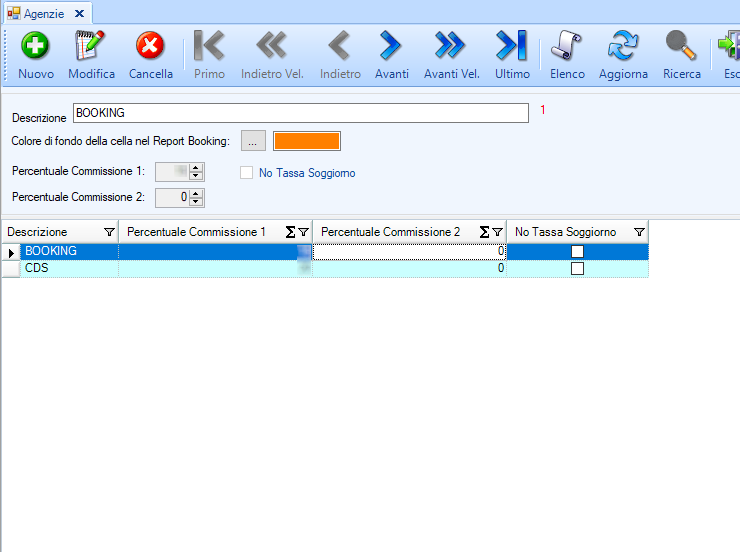Jump to last record with Ultimo

click(x=512, y=46)
